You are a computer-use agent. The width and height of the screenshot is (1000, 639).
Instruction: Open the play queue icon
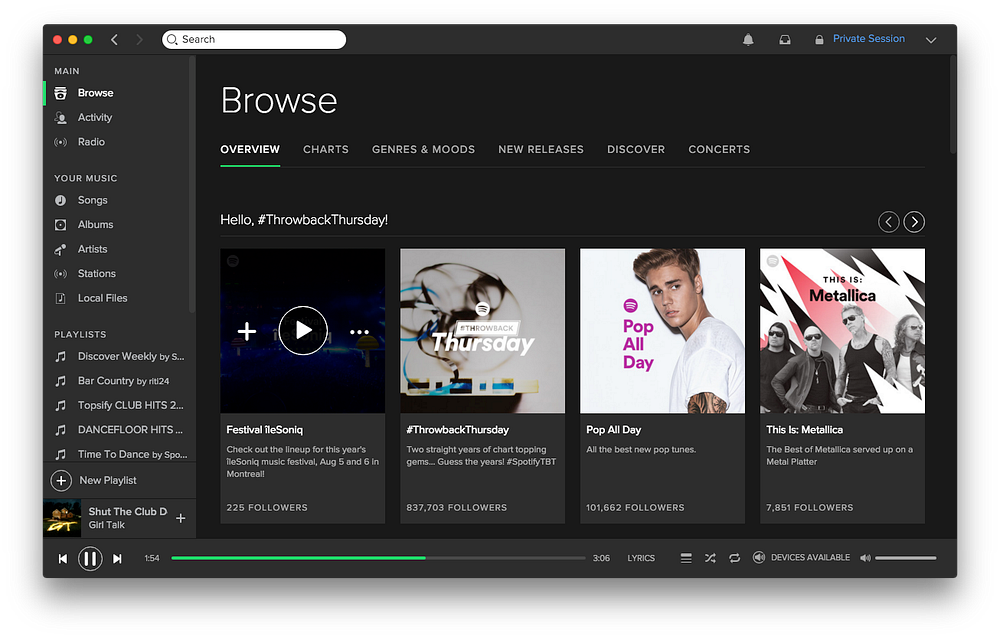tap(686, 558)
